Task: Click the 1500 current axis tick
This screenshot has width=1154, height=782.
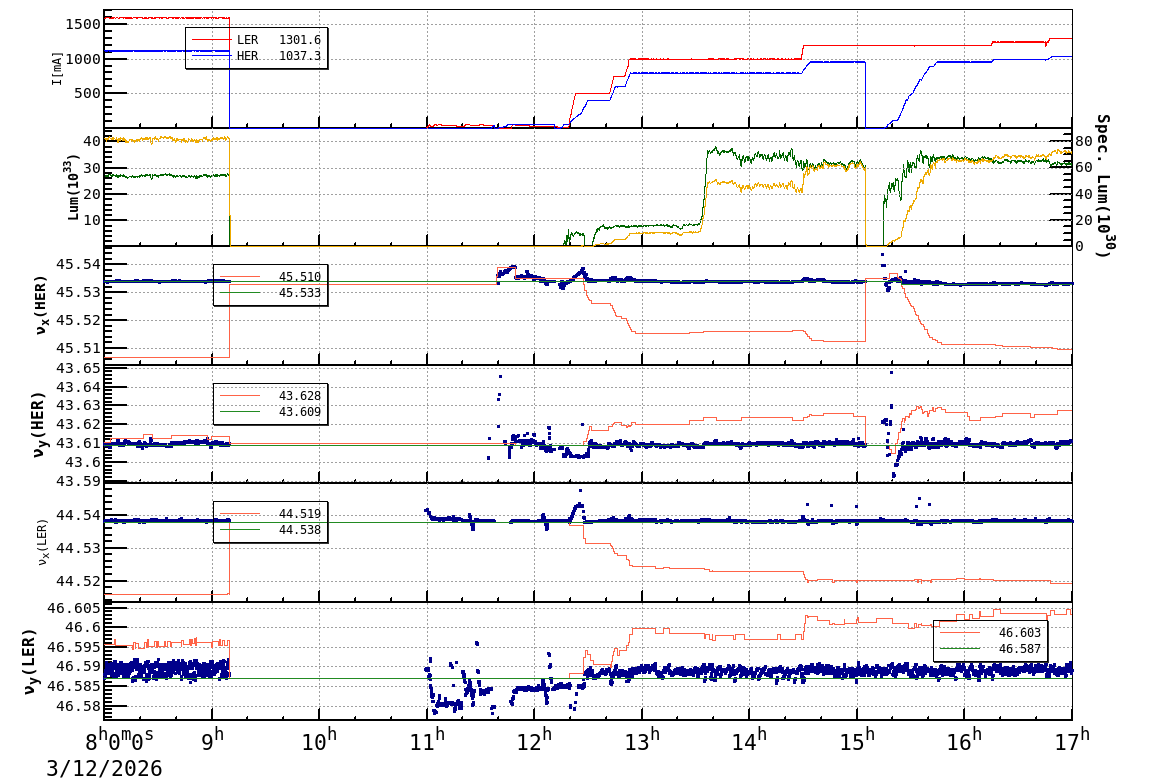Action: [82, 24]
